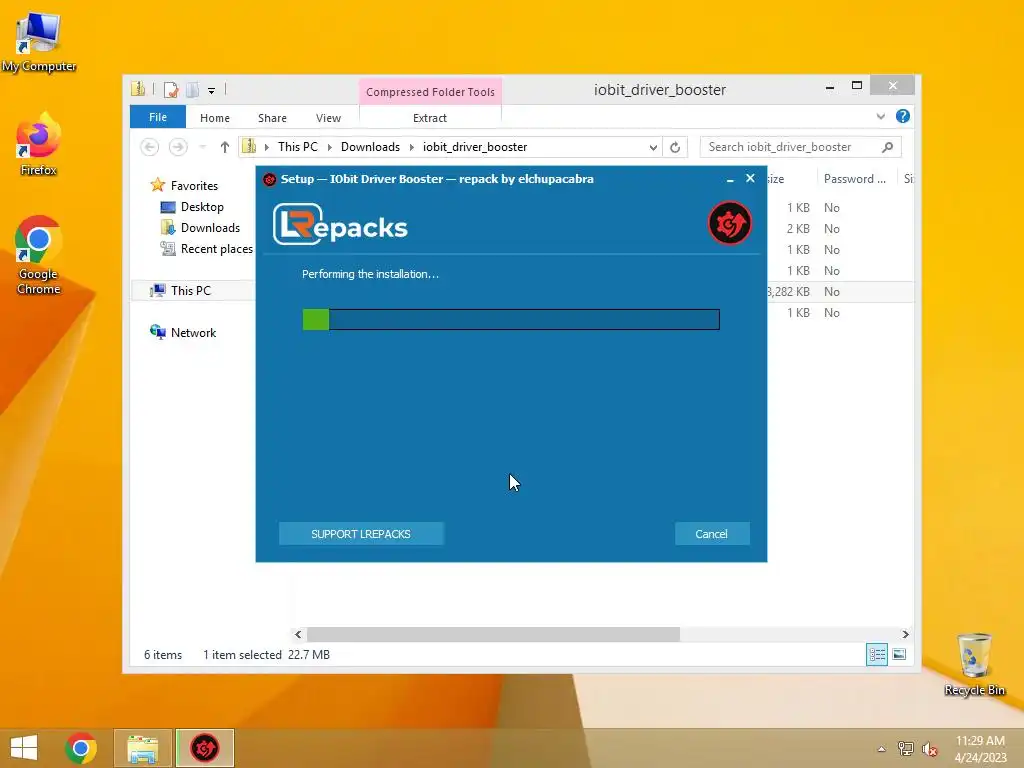Open the Extract tab
This screenshot has width=1024, height=768.
point(430,118)
